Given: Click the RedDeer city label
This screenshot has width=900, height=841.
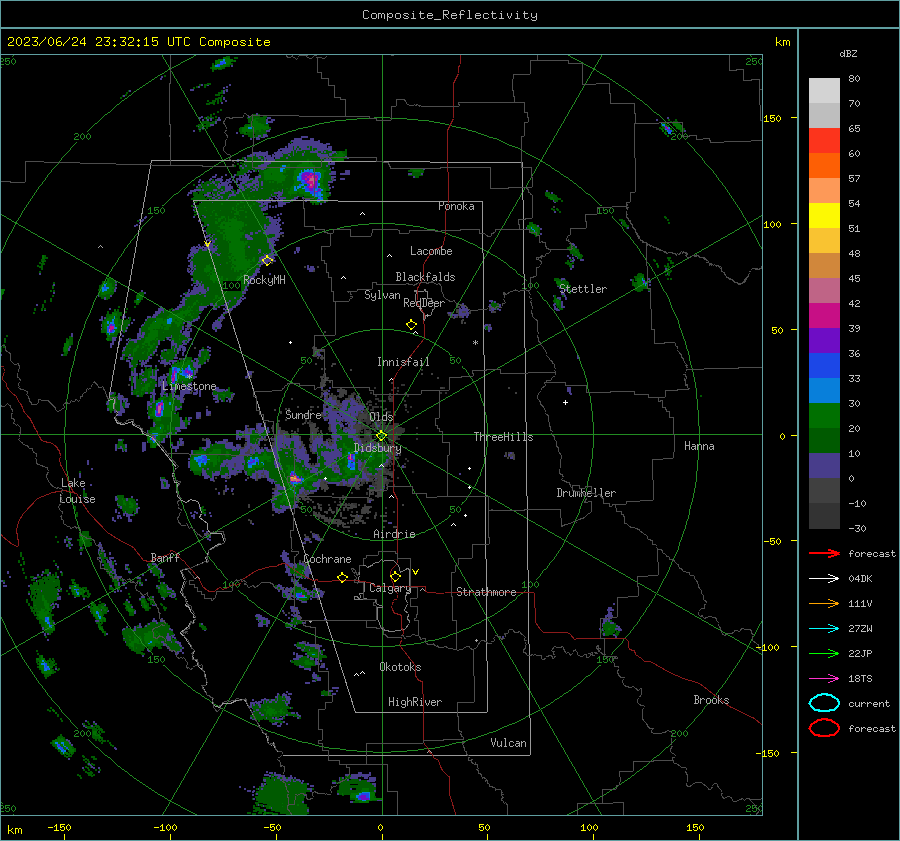Looking at the screenshot, I should 424,303.
